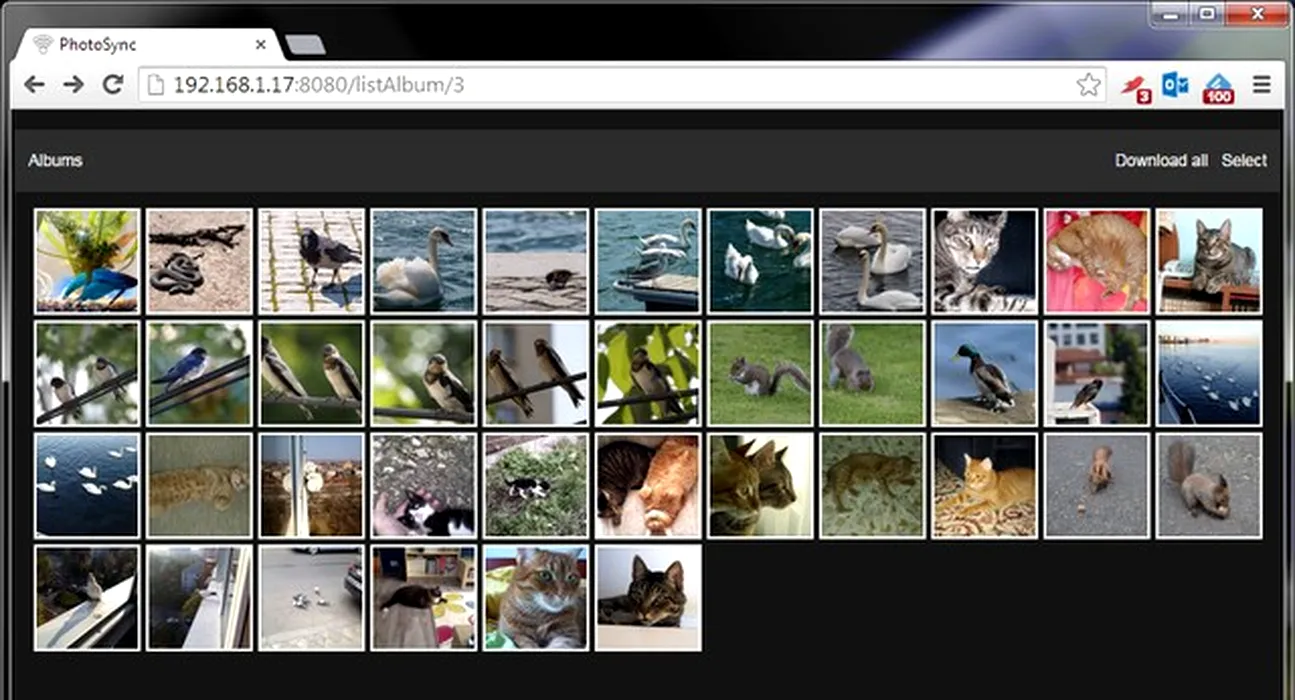The height and width of the screenshot is (700, 1295).
Task: Open the cat in room with shelves photo
Action: click(x=423, y=598)
